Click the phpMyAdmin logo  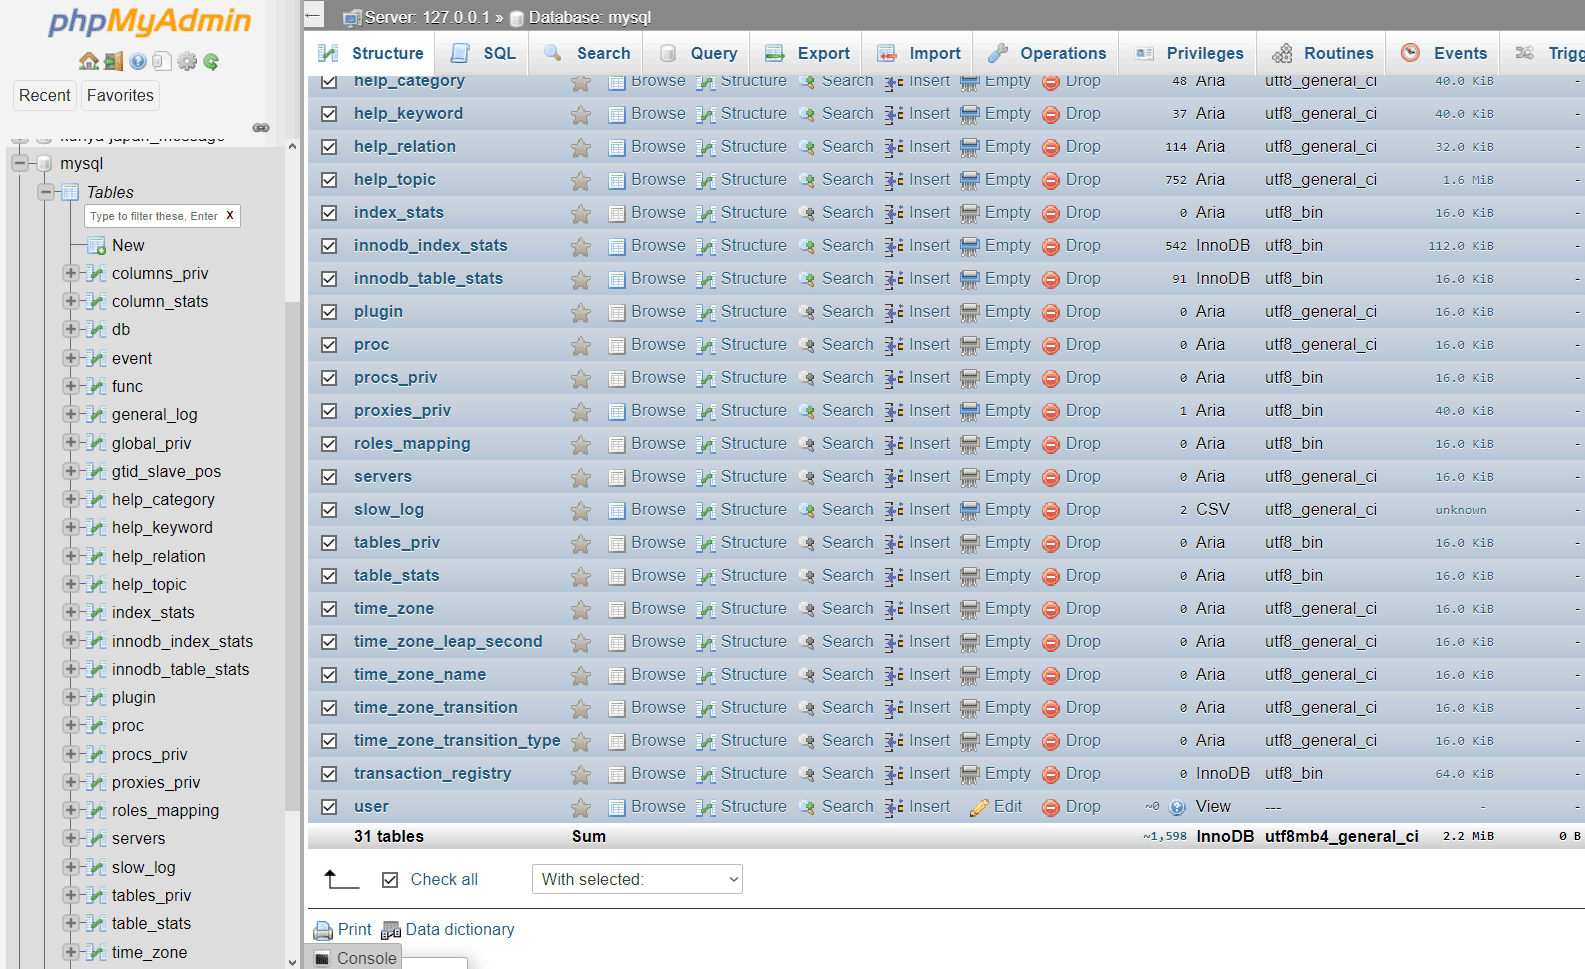[x=150, y=21]
